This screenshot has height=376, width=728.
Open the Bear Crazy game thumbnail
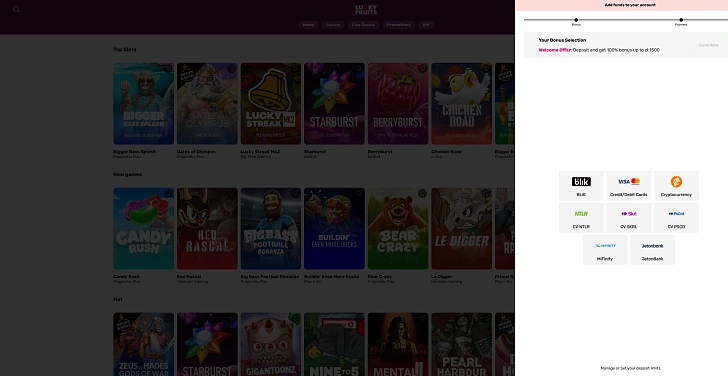pos(398,228)
